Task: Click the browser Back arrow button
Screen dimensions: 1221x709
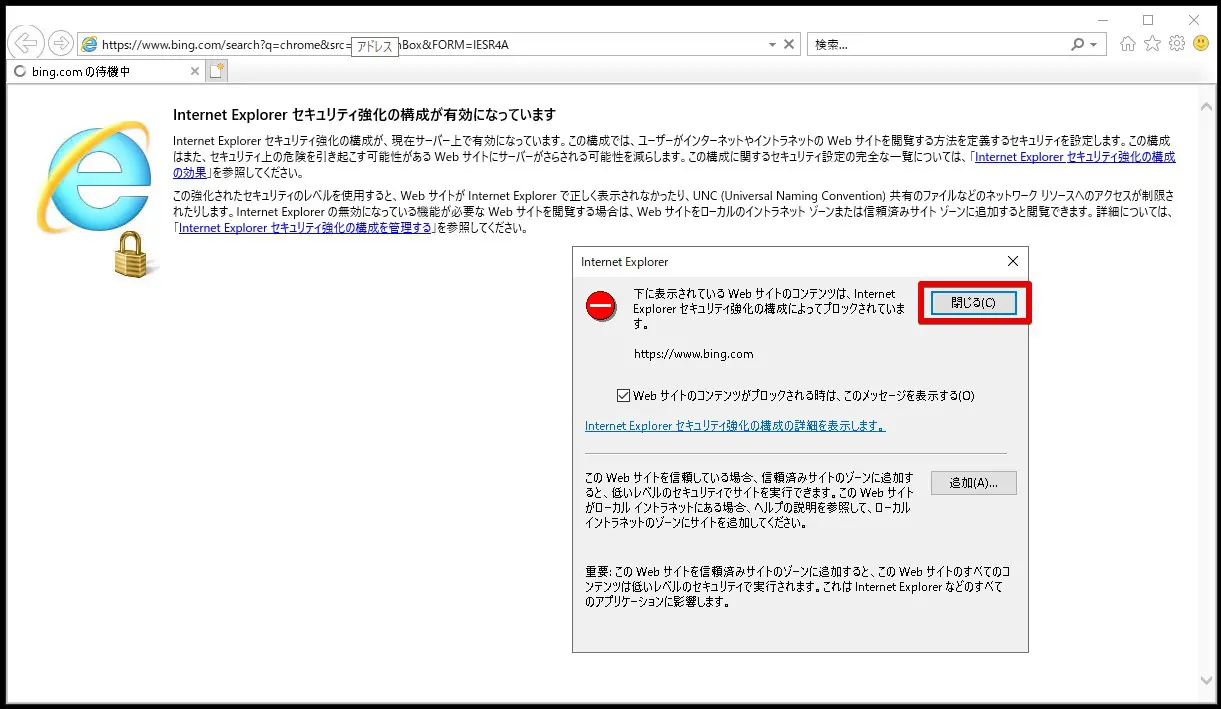Action: [27, 43]
